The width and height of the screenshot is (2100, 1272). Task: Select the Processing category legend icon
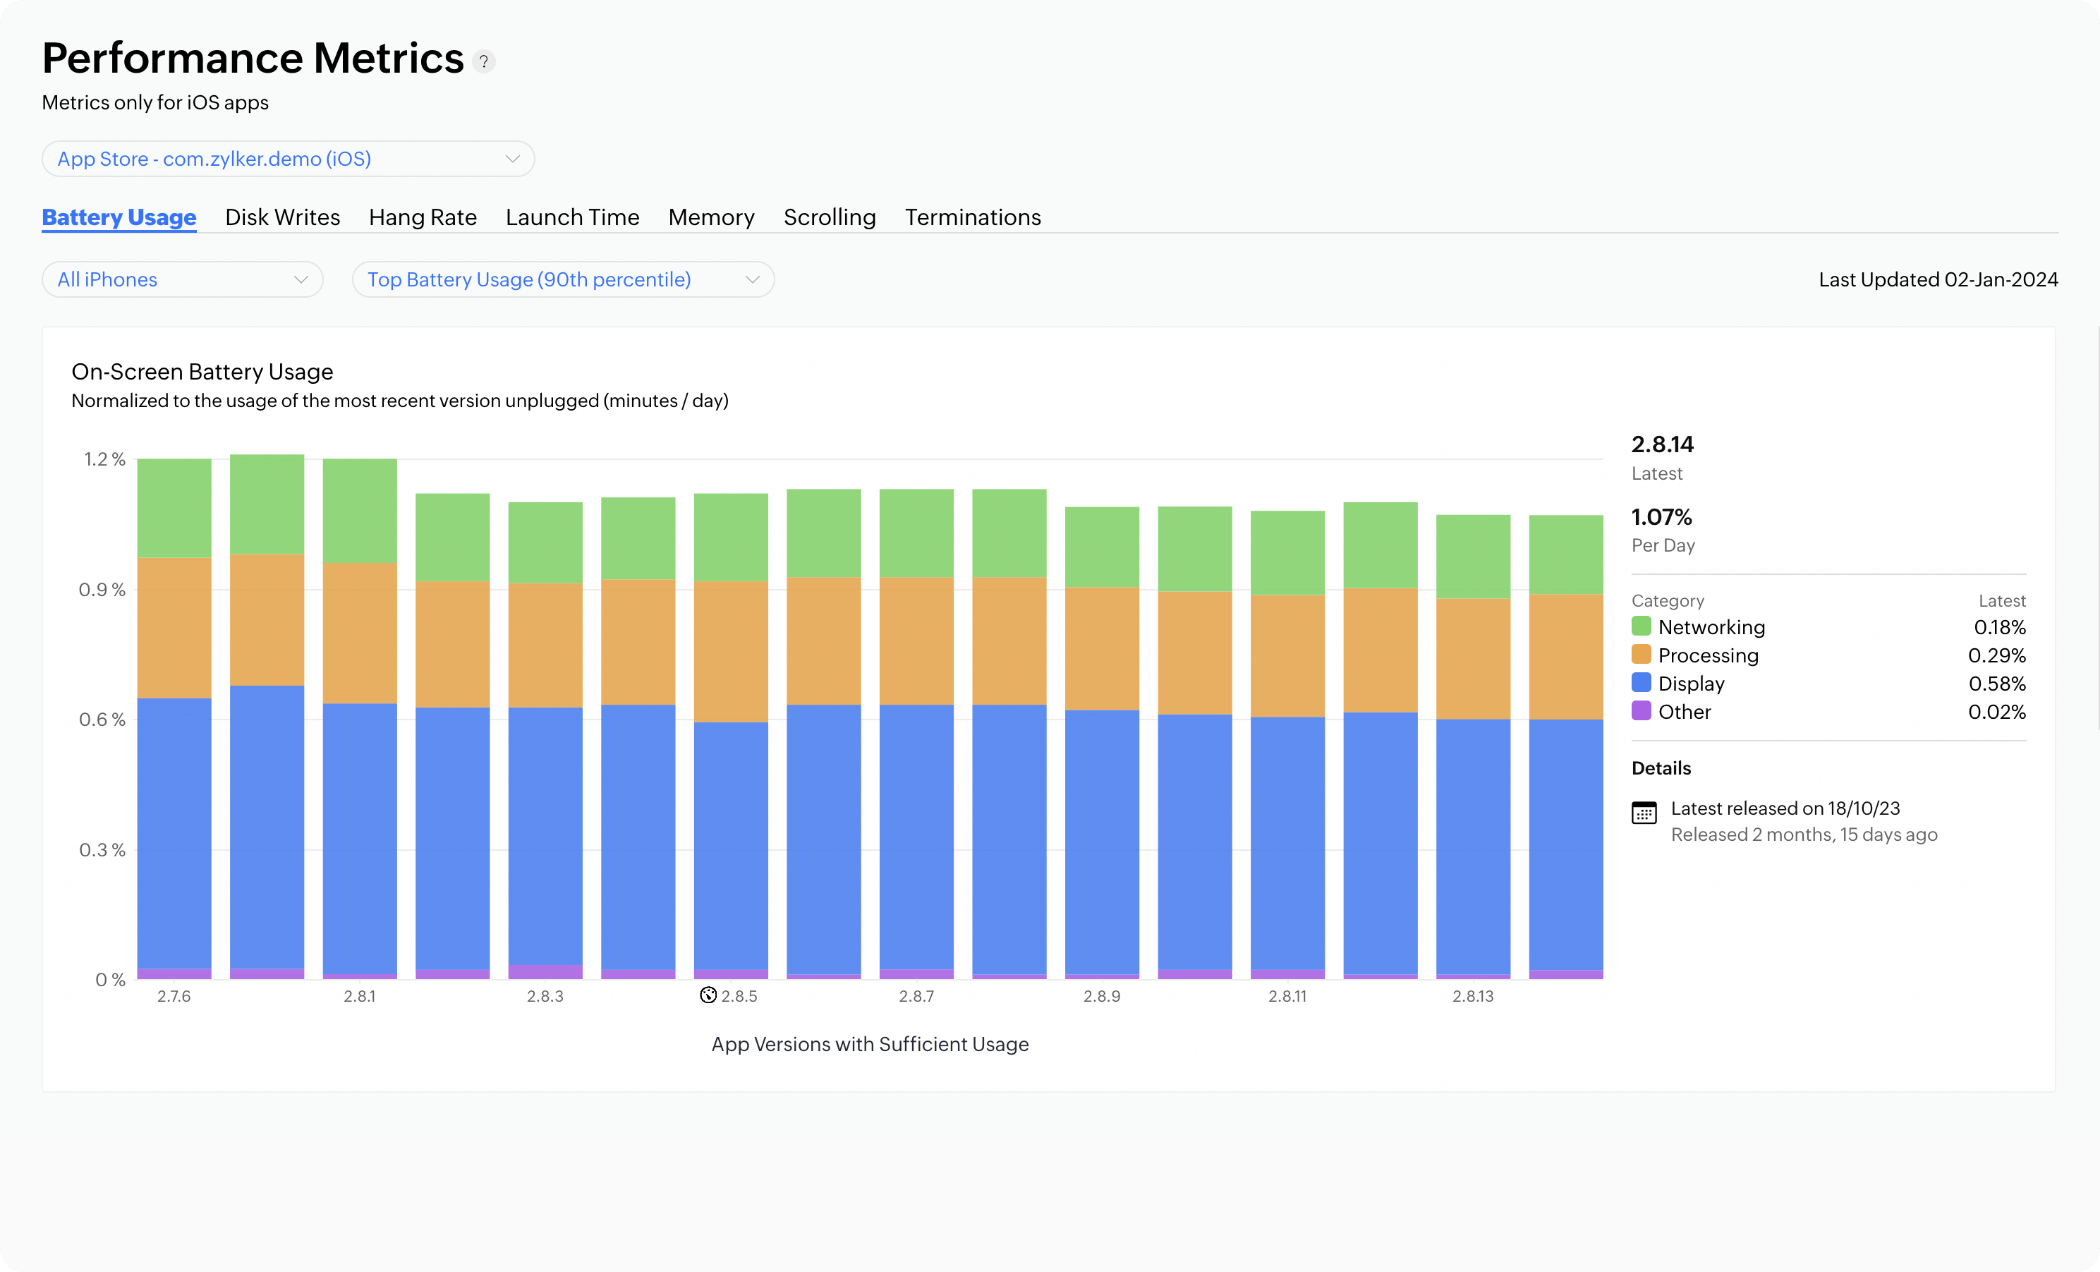[1641, 654]
